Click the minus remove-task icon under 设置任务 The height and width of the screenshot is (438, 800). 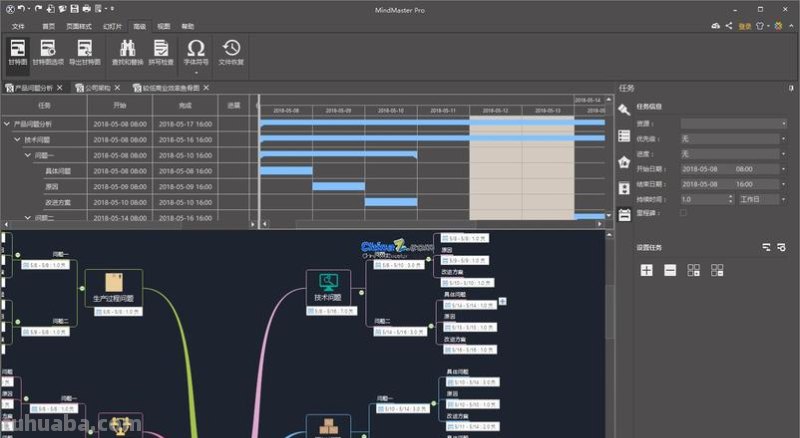tap(670, 270)
